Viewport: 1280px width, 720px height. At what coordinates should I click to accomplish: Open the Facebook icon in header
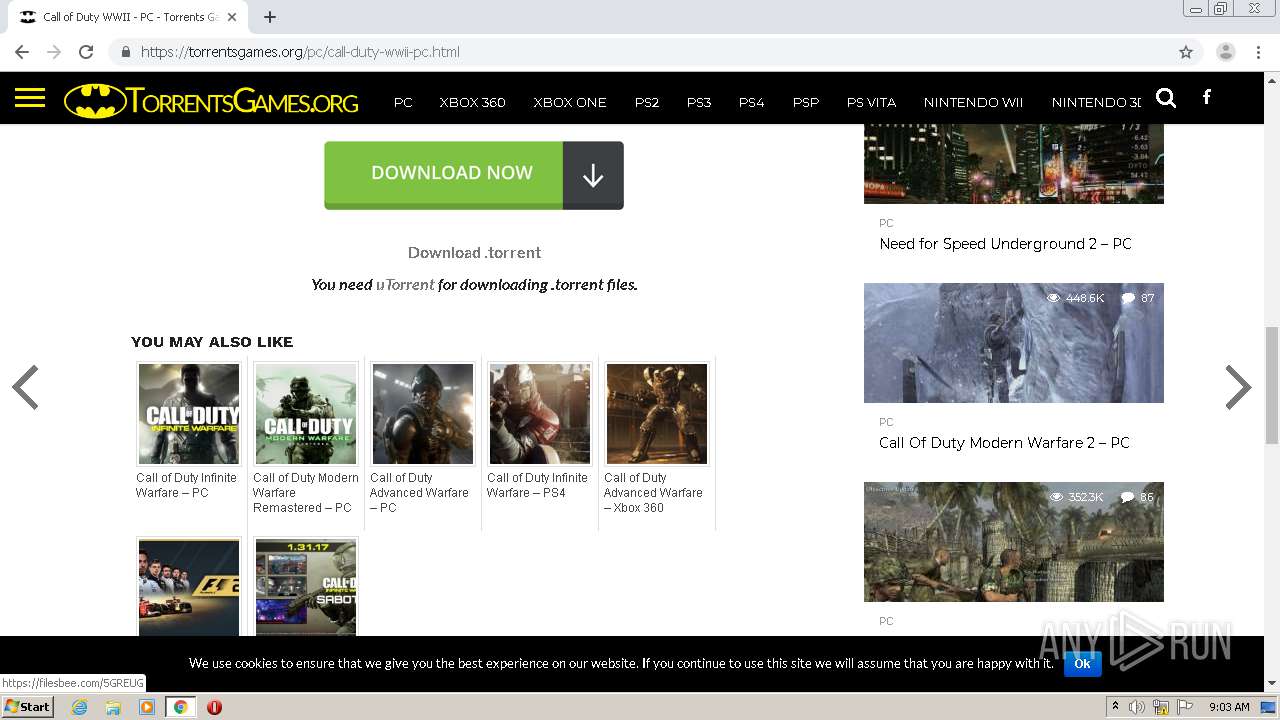1207,97
